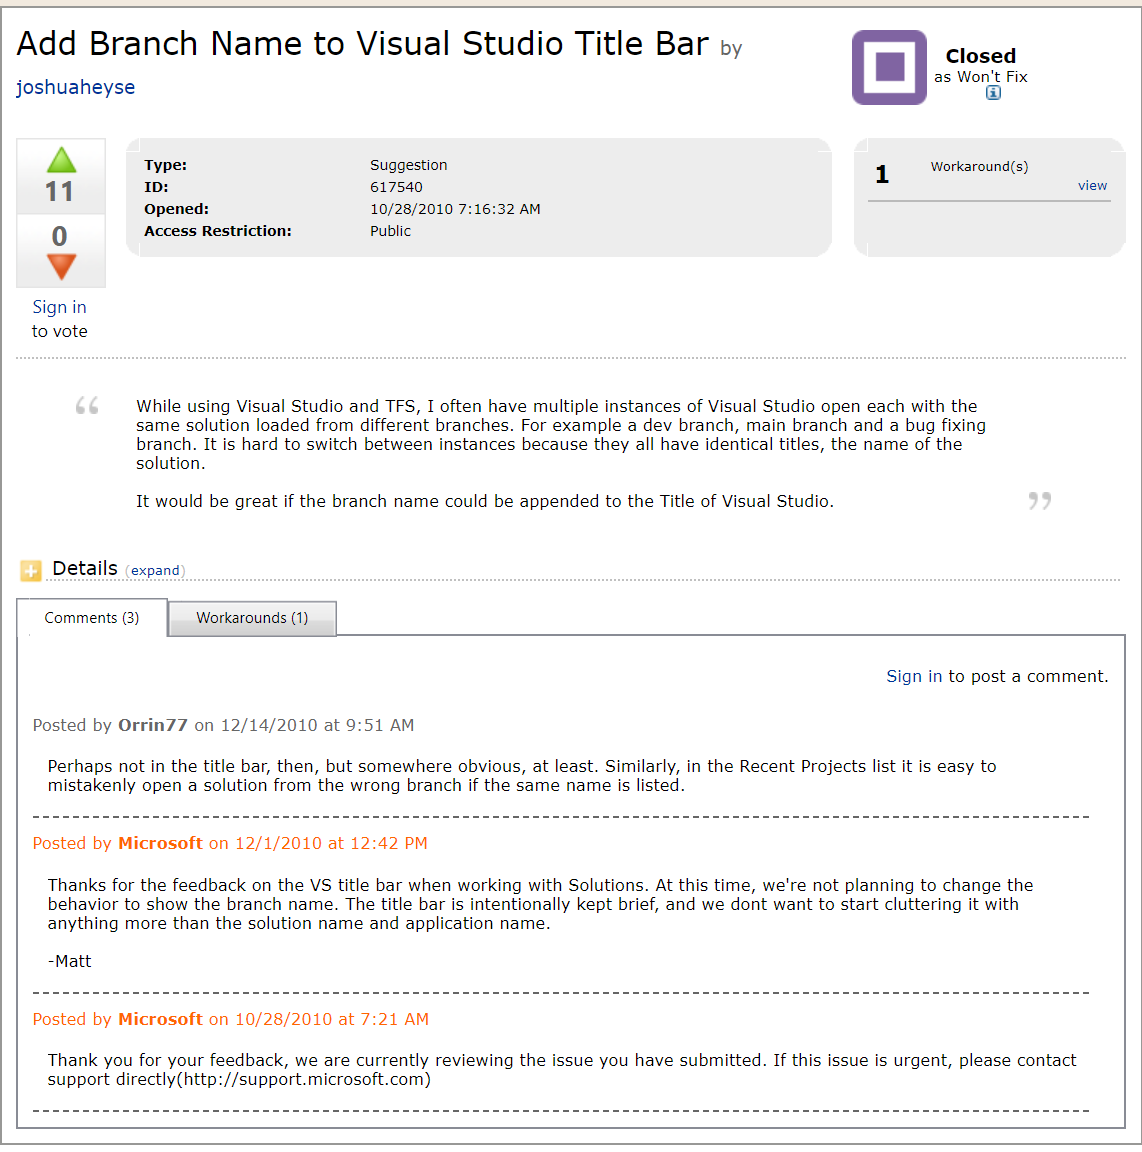Viewport: 1142px width, 1152px height.
Task: Expand the Details section
Action: pos(156,570)
